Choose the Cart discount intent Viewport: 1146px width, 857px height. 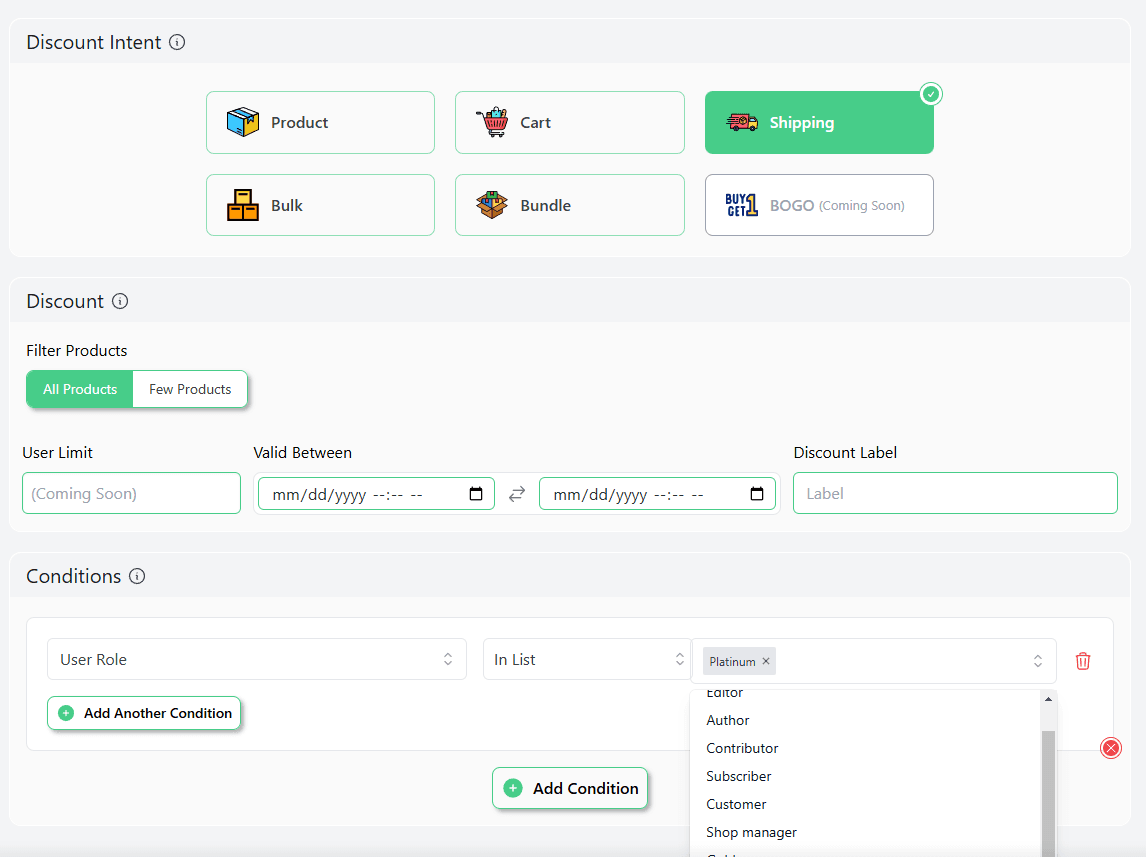tap(569, 123)
